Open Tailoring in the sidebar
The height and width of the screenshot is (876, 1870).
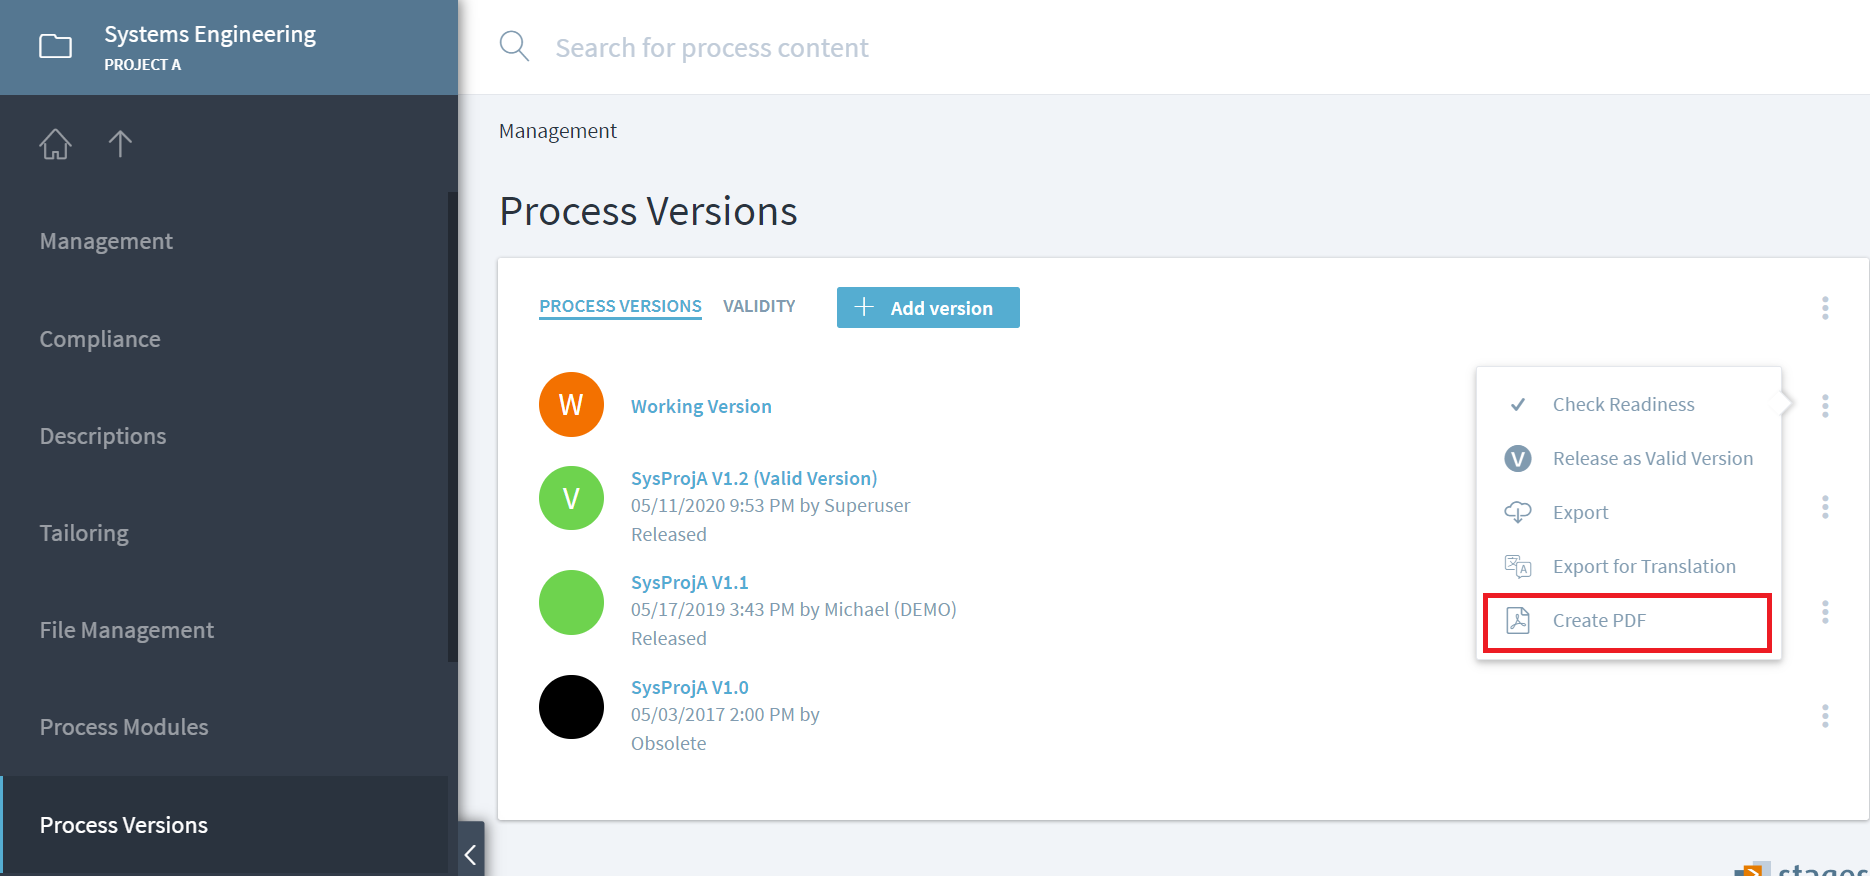click(x=84, y=533)
